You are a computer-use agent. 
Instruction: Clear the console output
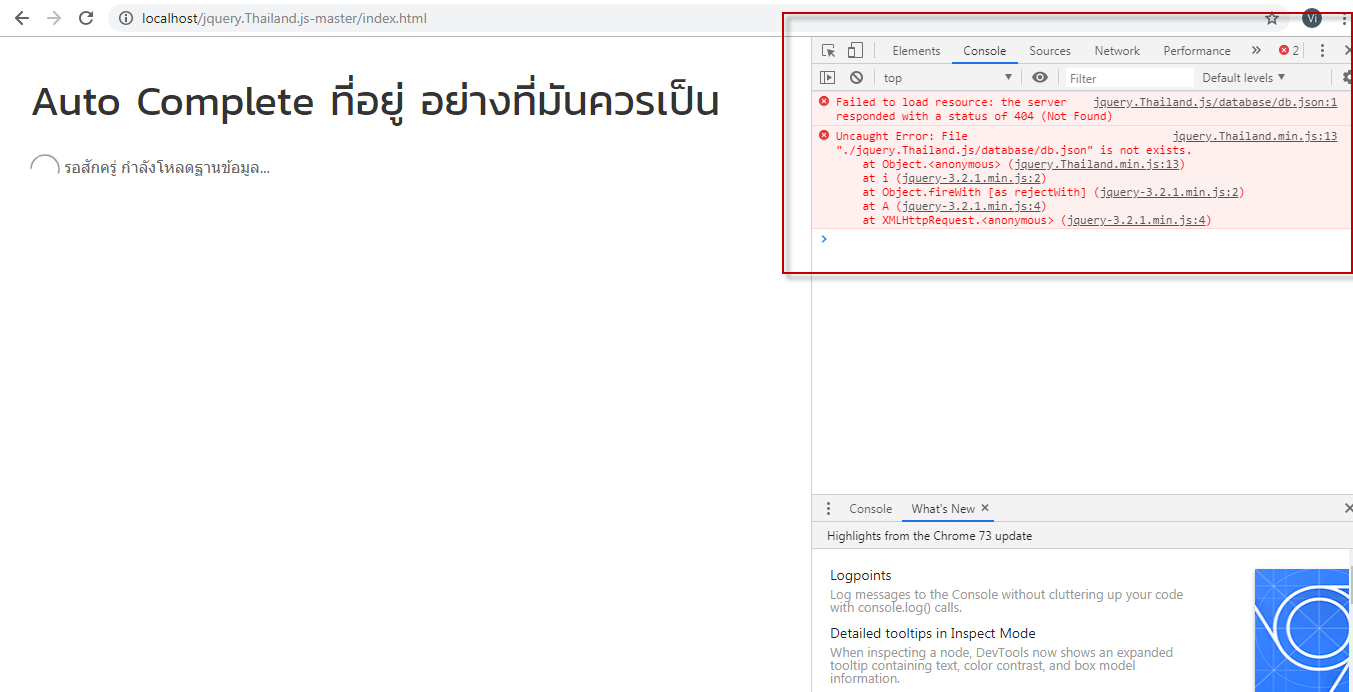coord(855,77)
